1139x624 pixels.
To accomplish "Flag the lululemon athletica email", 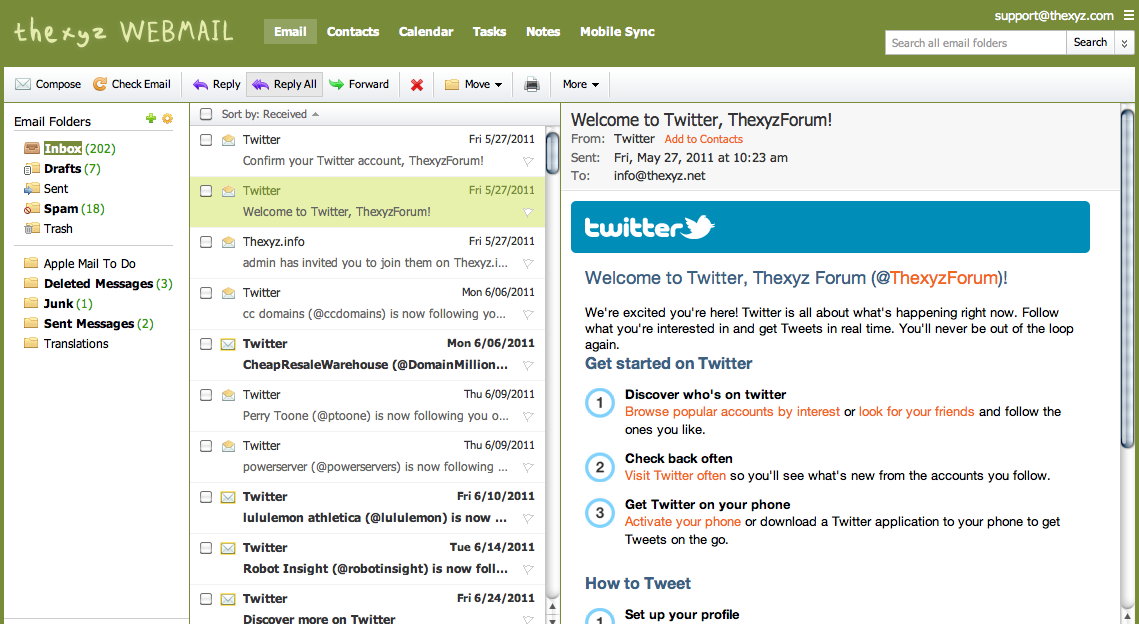I will tap(528, 519).
